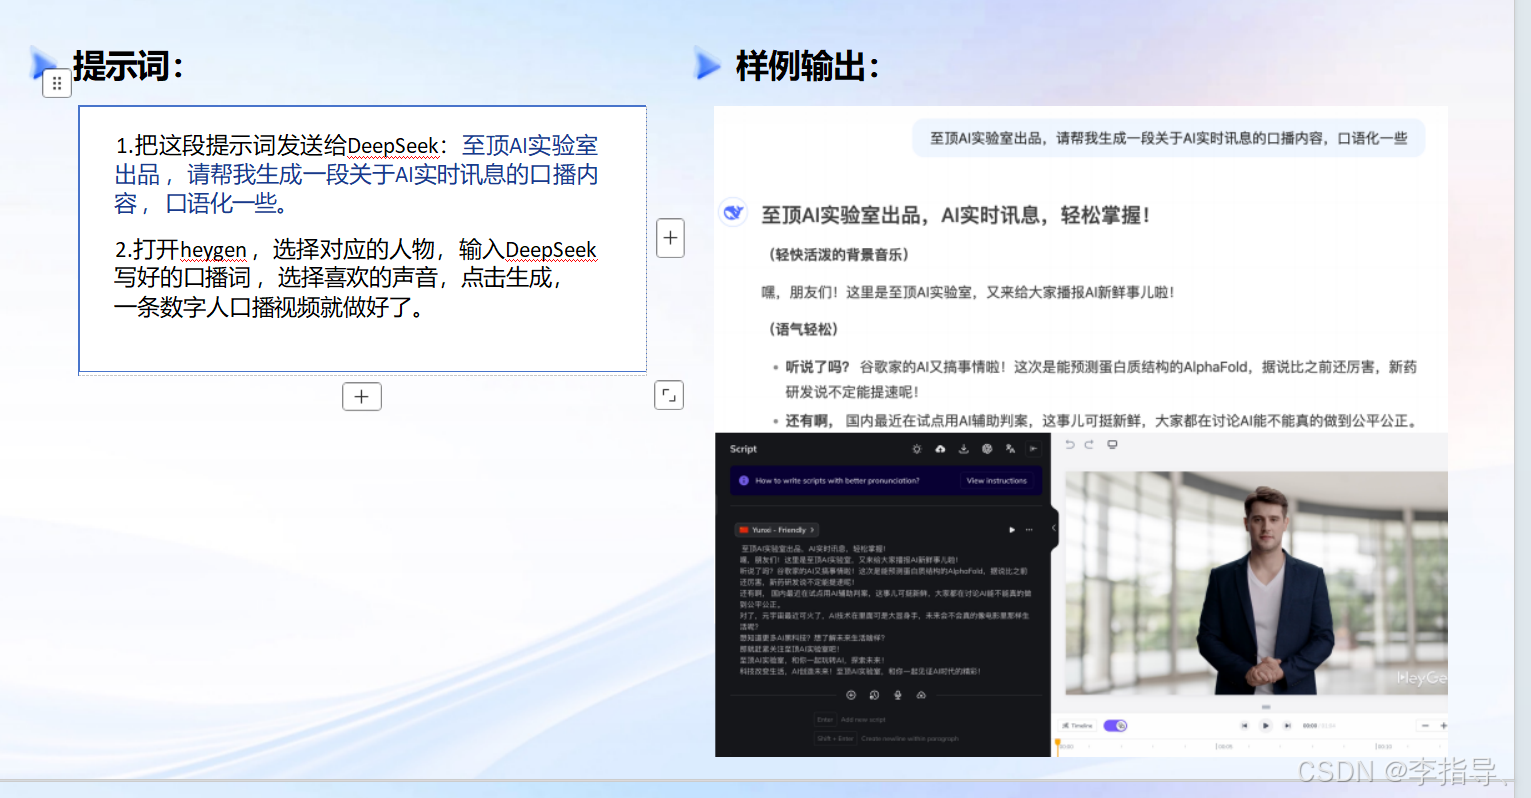Viewport: 1531px width, 798px height.
Task: Zoom in the timeline with the plus button
Action: click(x=1443, y=726)
